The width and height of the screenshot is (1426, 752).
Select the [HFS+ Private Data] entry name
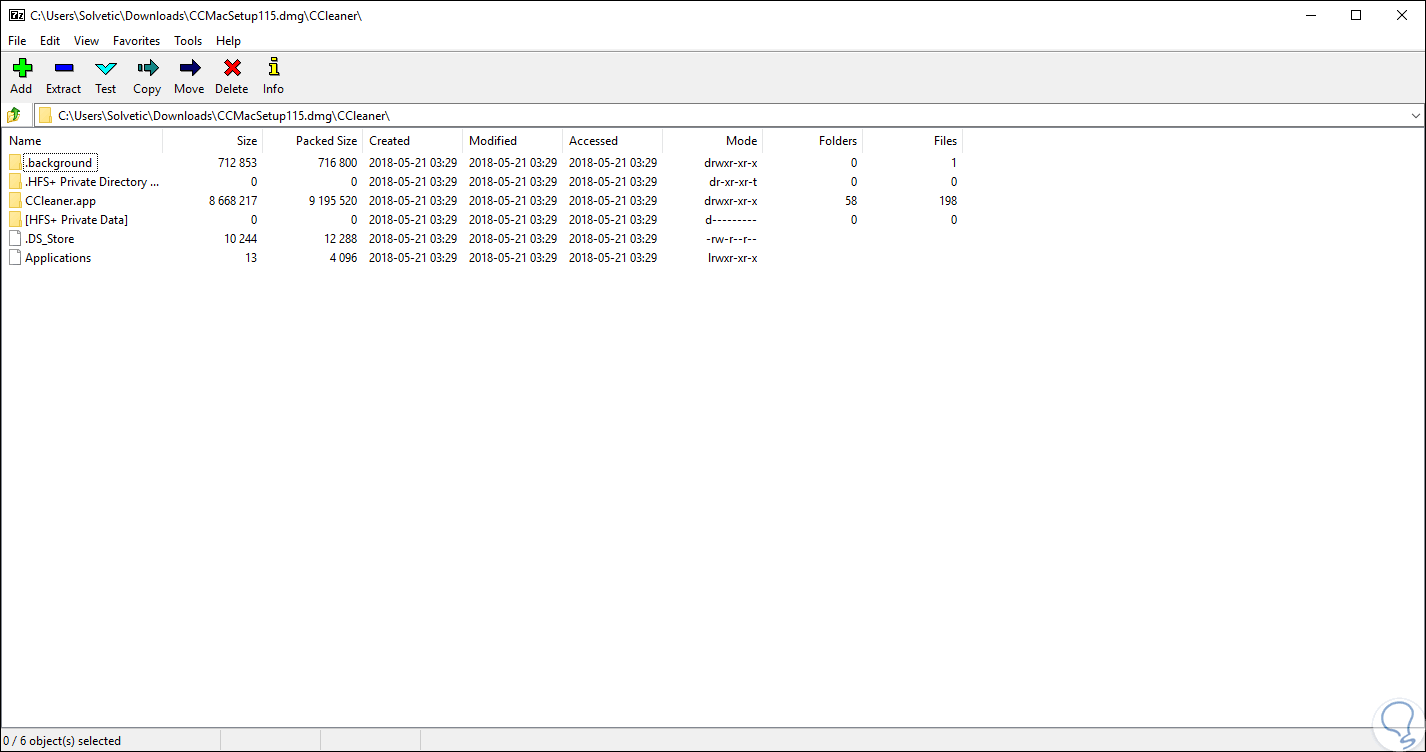coord(76,220)
